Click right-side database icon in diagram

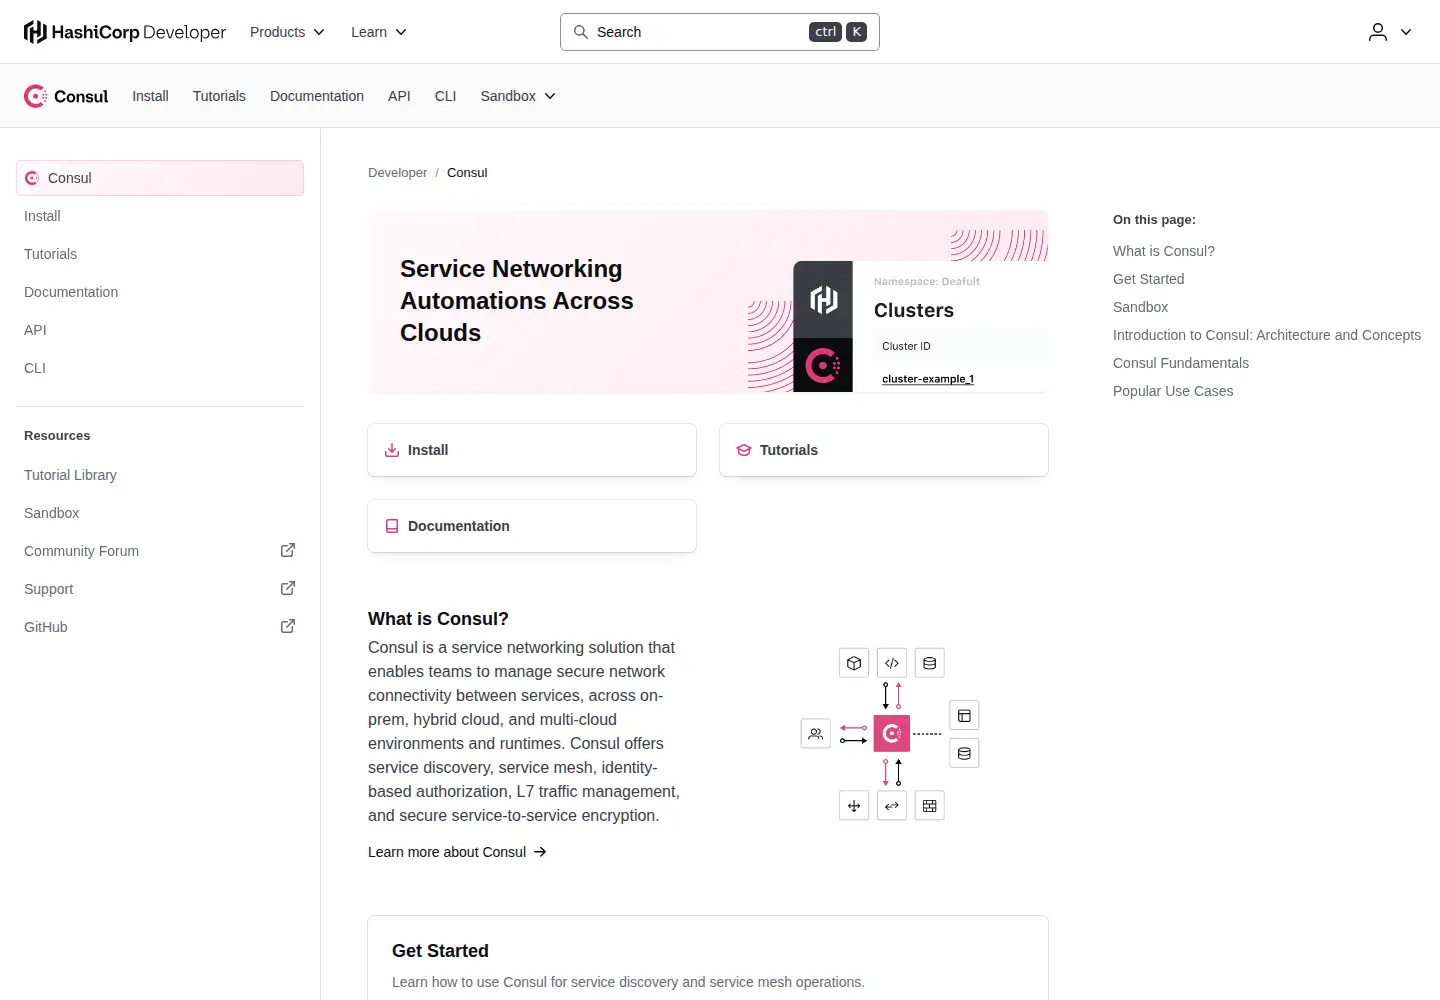(964, 753)
